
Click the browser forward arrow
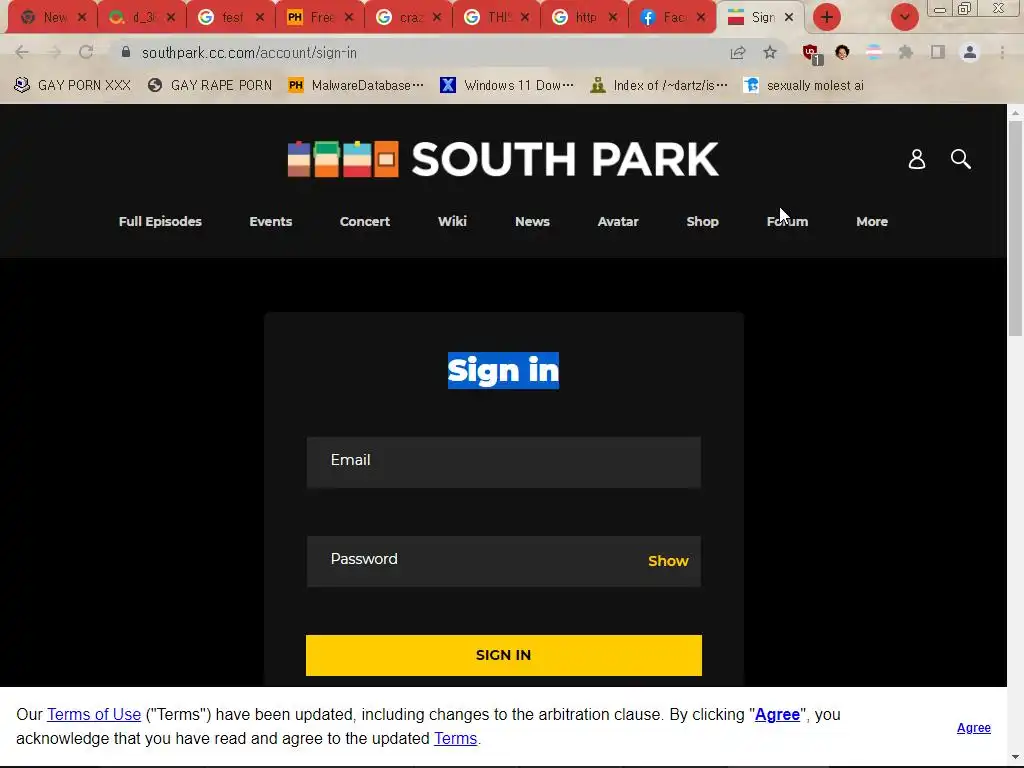54,52
